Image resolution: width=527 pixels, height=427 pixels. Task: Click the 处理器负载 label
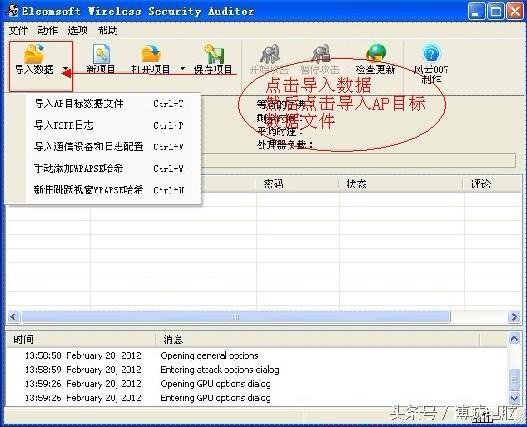coord(285,145)
